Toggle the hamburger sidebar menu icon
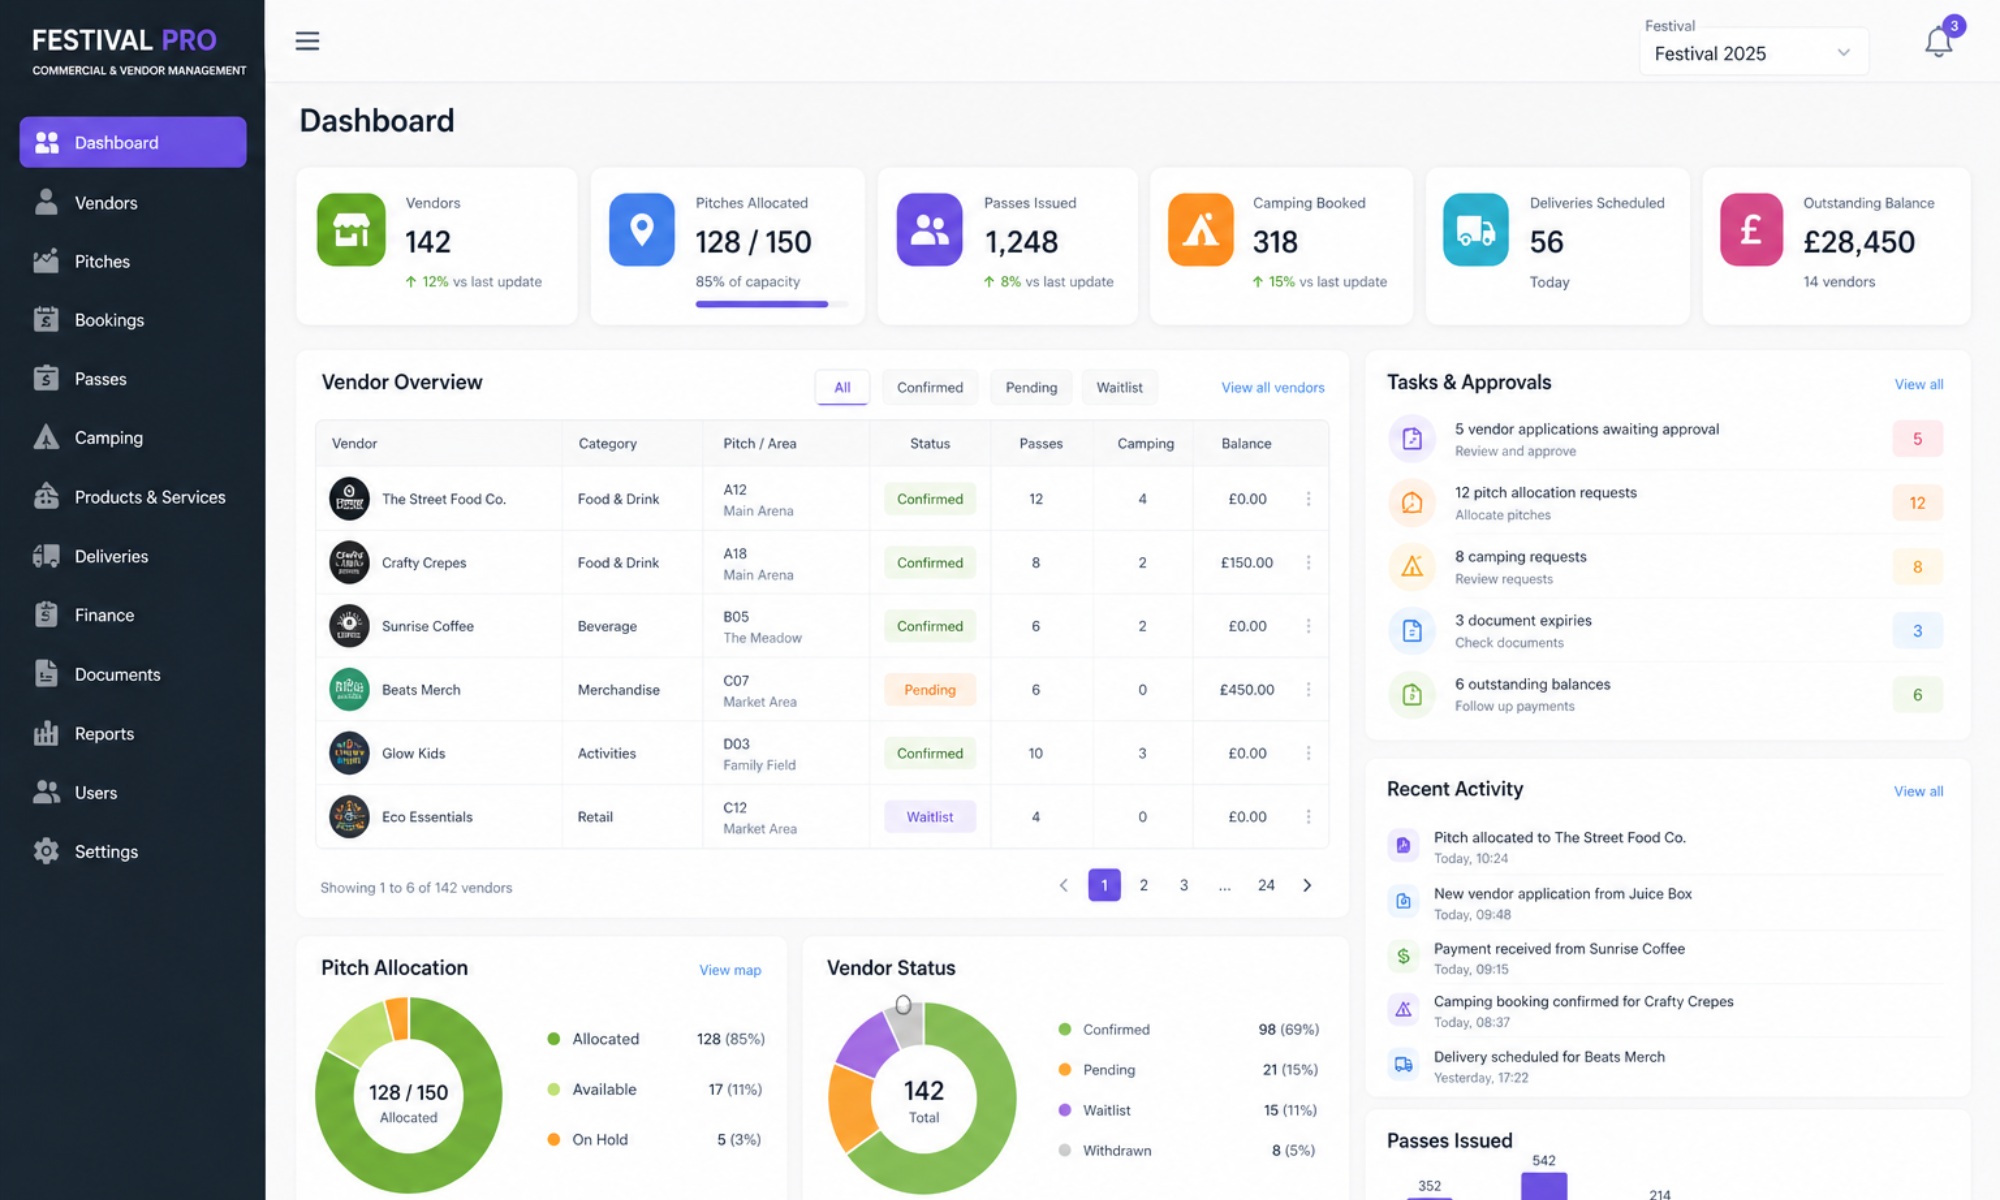 (307, 41)
